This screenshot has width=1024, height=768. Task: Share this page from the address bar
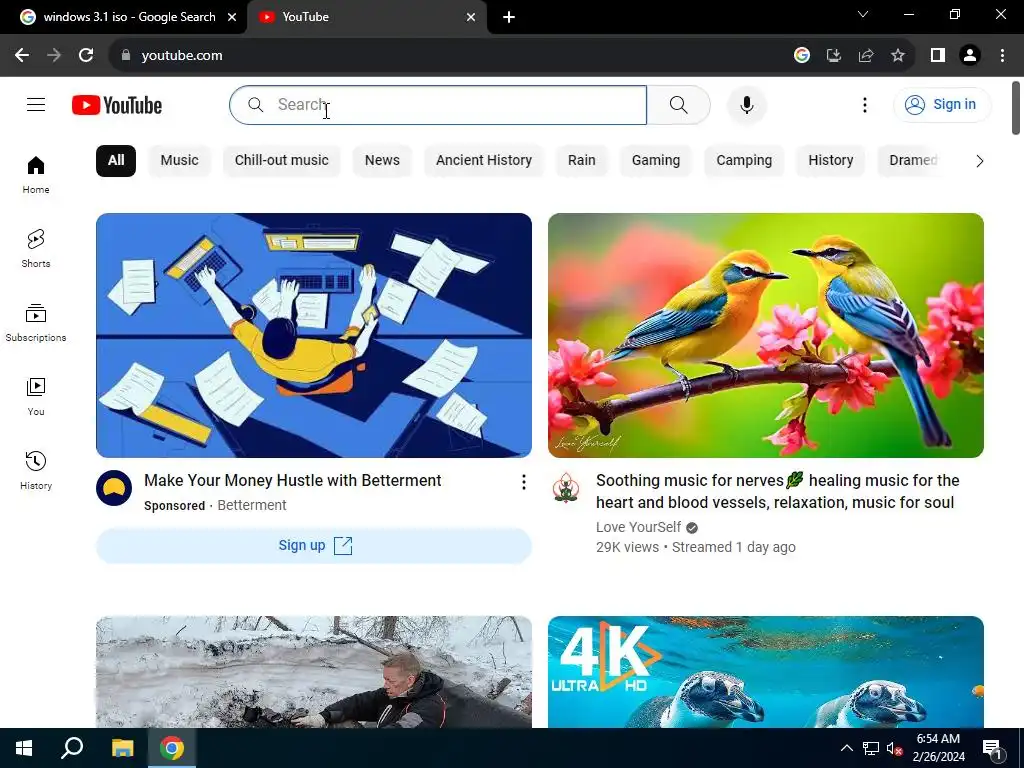click(866, 56)
